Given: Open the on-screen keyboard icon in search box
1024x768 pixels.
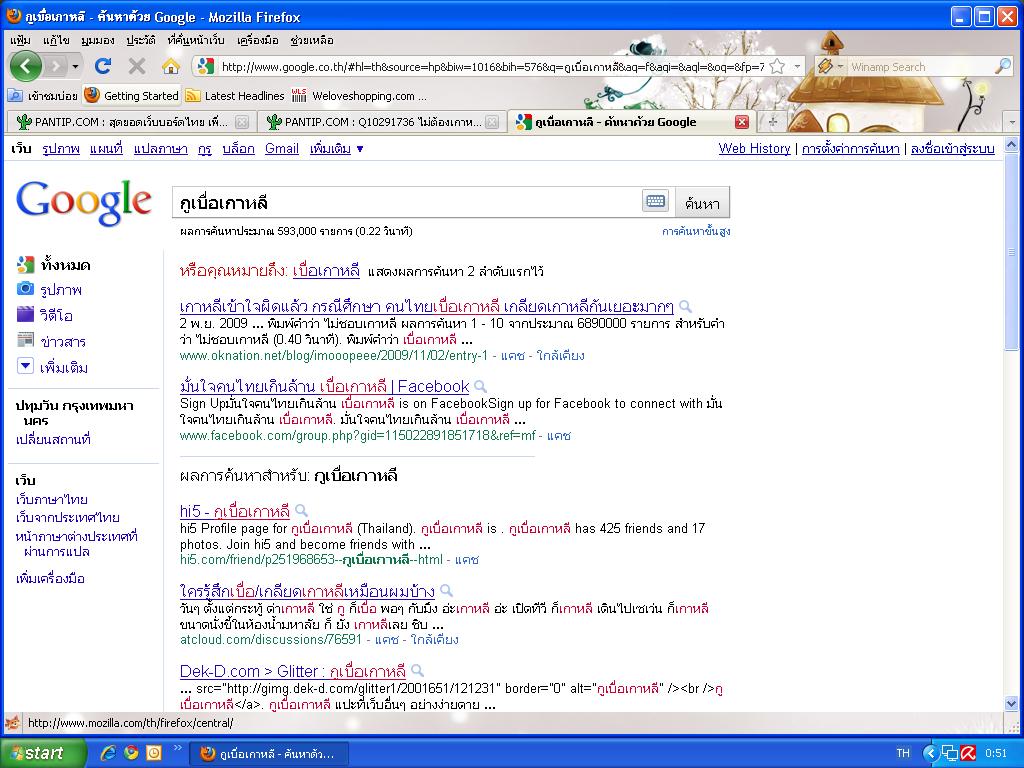Looking at the screenshot, I should point(655,202).
